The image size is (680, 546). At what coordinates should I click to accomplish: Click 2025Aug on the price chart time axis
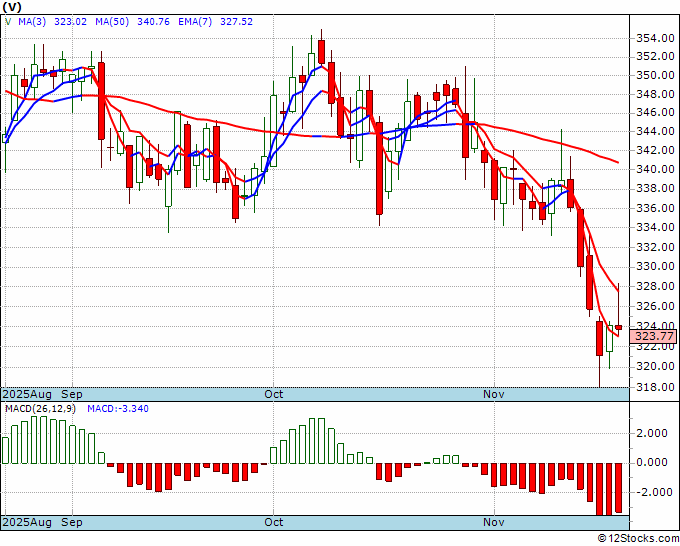click(x=27, y=395)
